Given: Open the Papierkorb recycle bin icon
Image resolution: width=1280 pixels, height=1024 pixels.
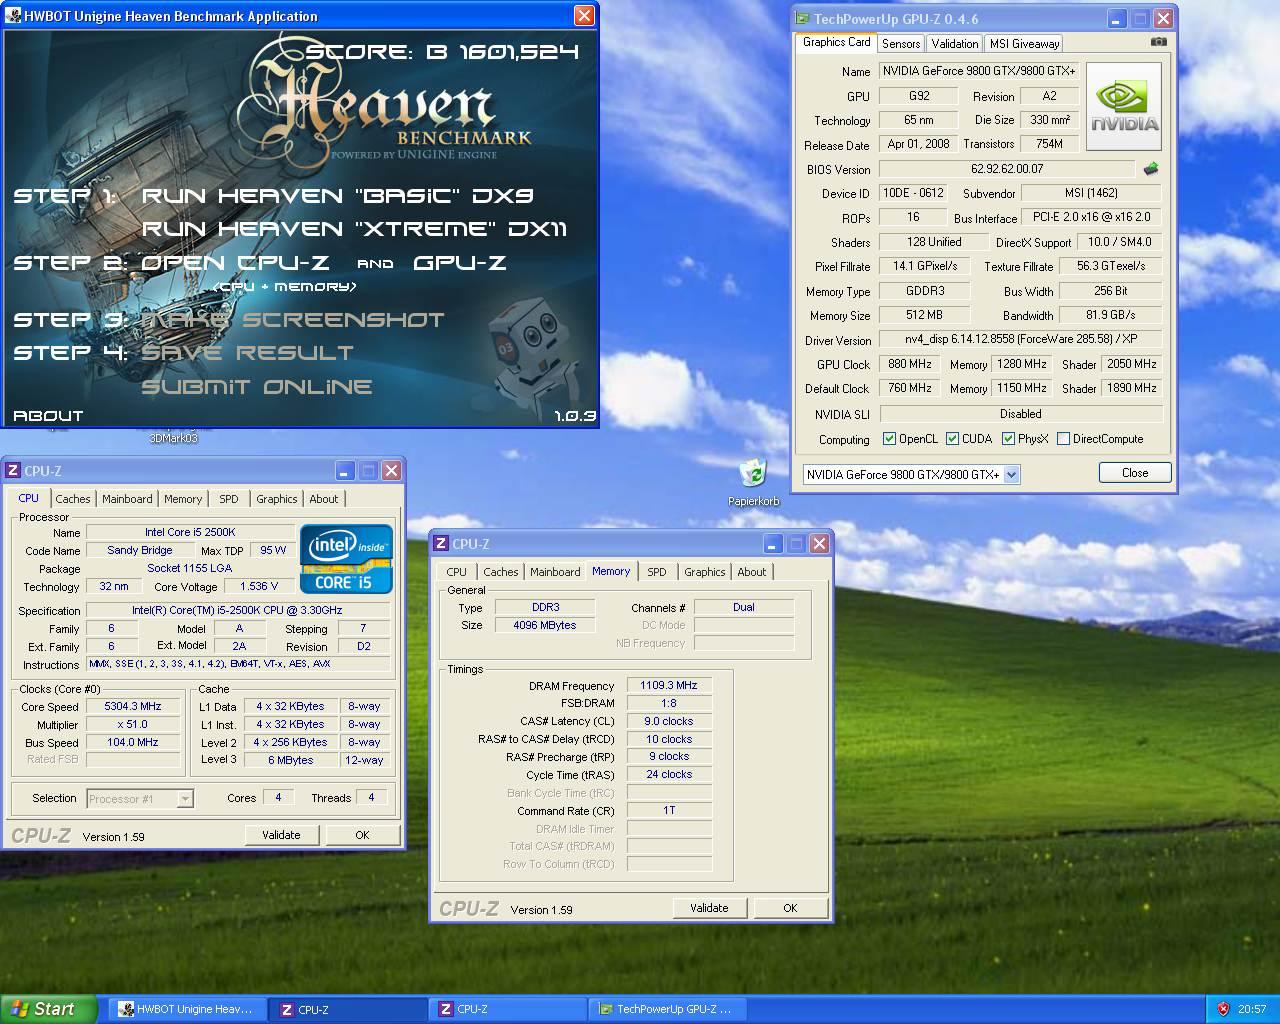Looking at the screenshot, I should pos(753,481).
